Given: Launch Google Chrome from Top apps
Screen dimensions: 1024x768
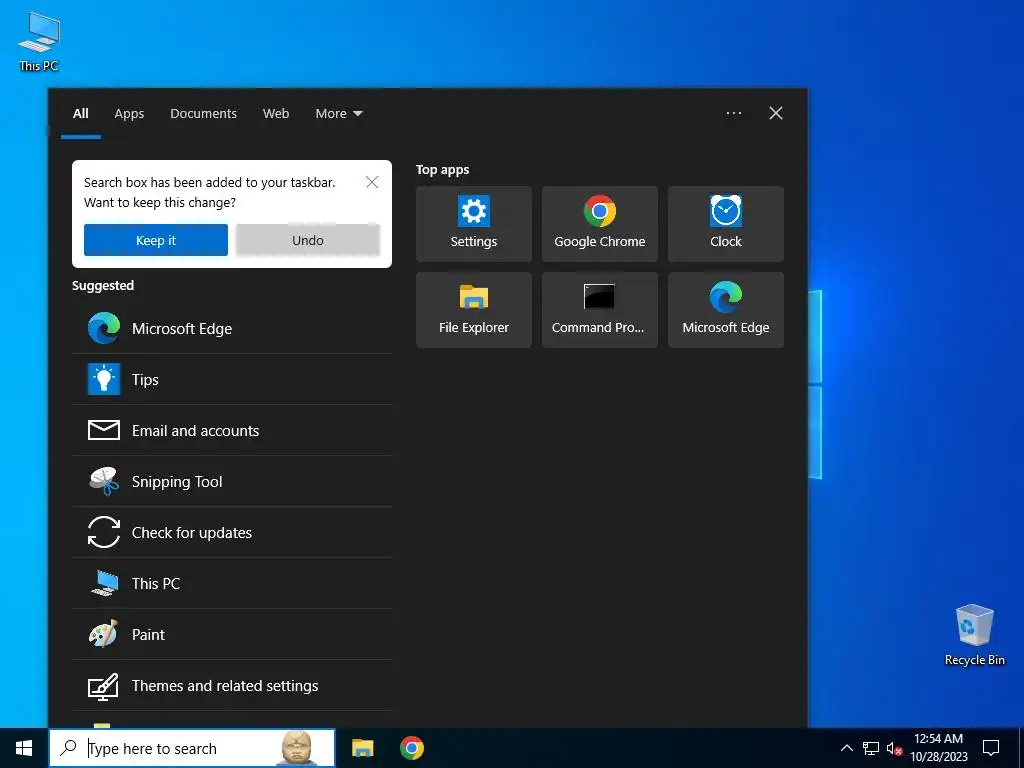Looking at the screenshot, I should pos(600,224).
